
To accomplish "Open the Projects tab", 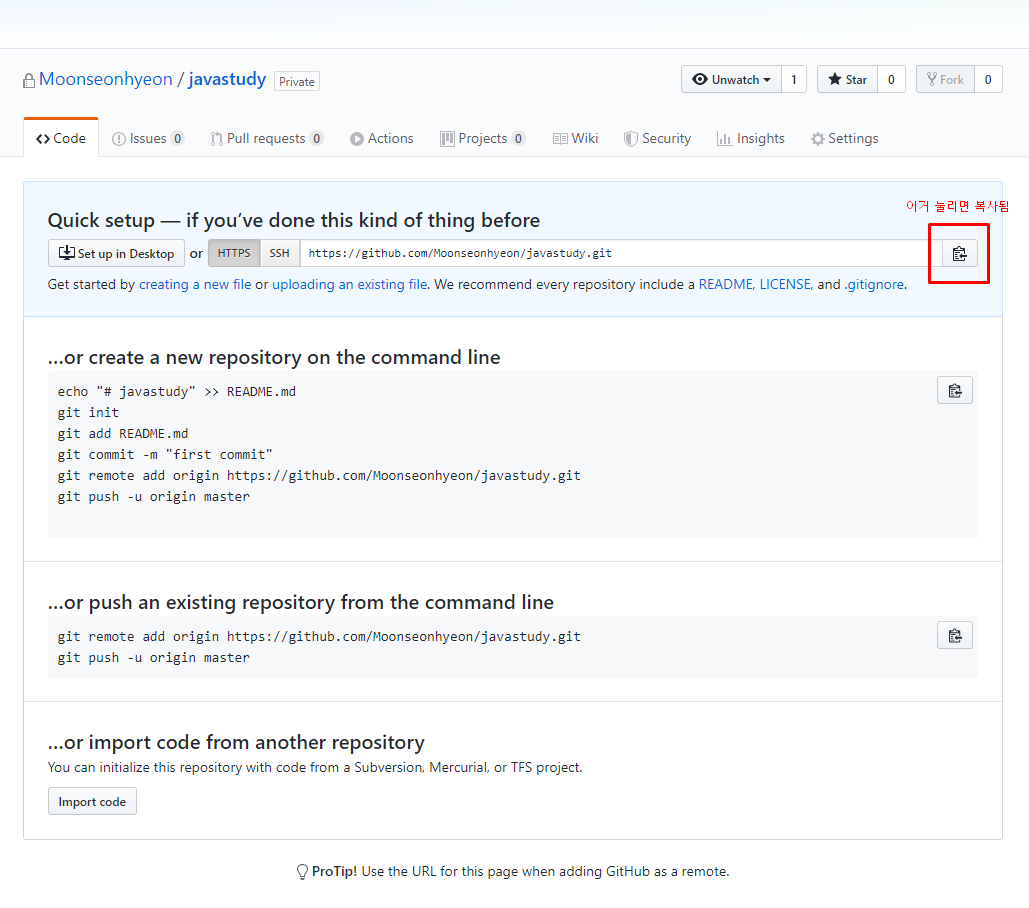I will pyautogui.click(x=482, y=138).
